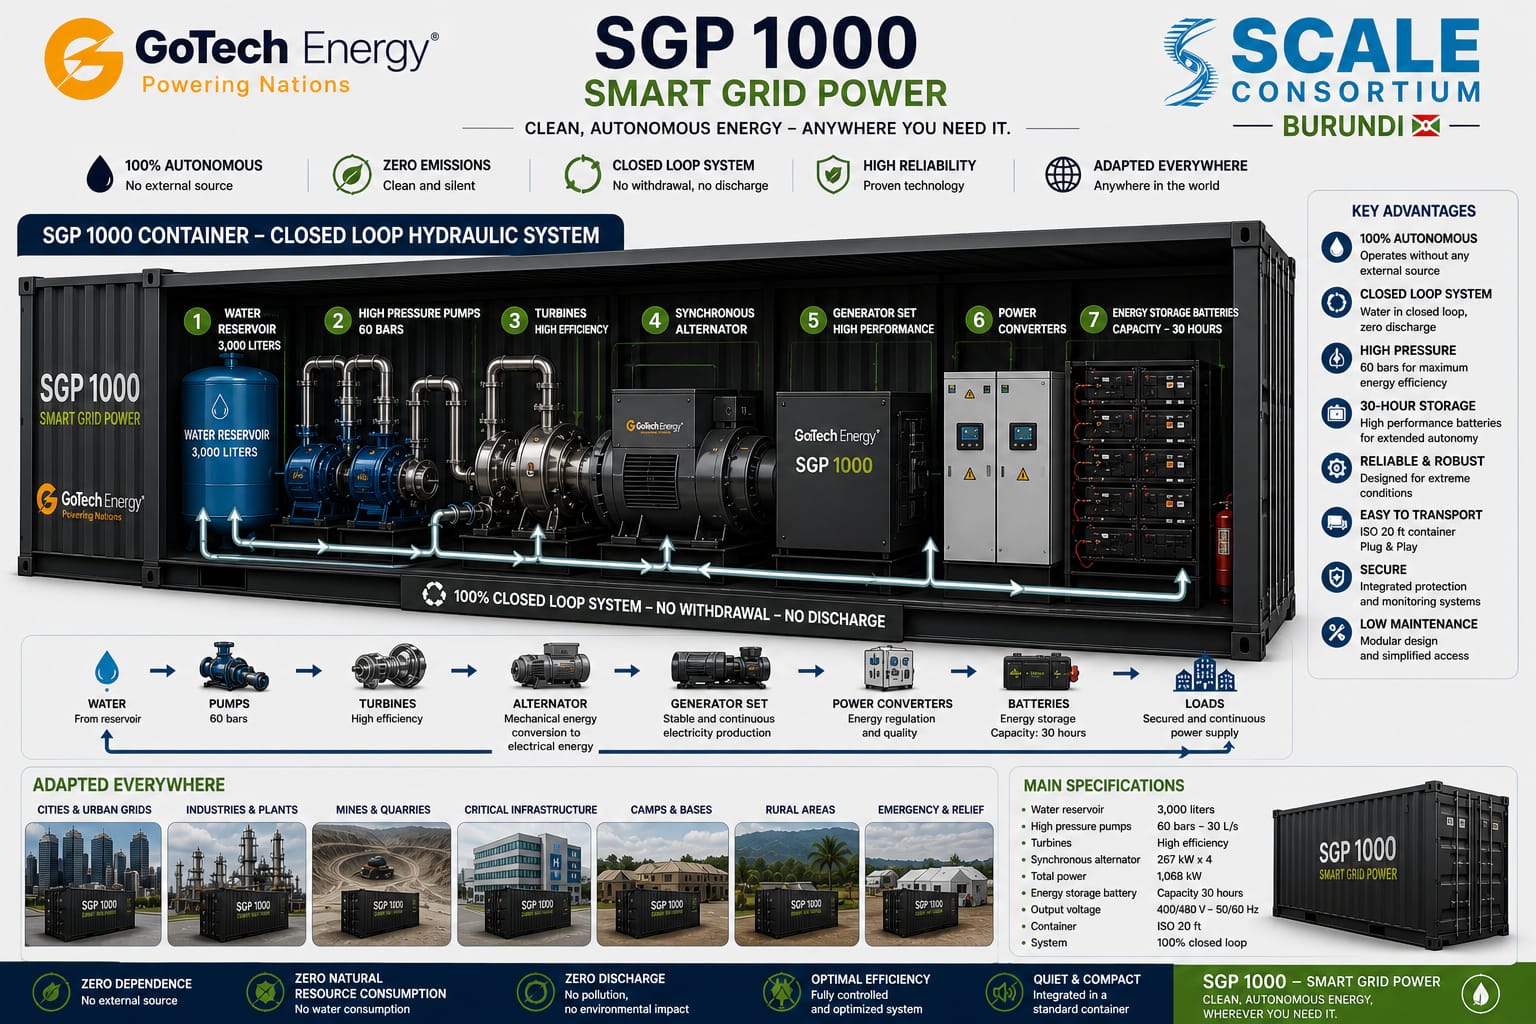
Task: Click the 'SGP 1000 Container – Closed Loop Hydraulic System' header
Action: pos(321,236)
